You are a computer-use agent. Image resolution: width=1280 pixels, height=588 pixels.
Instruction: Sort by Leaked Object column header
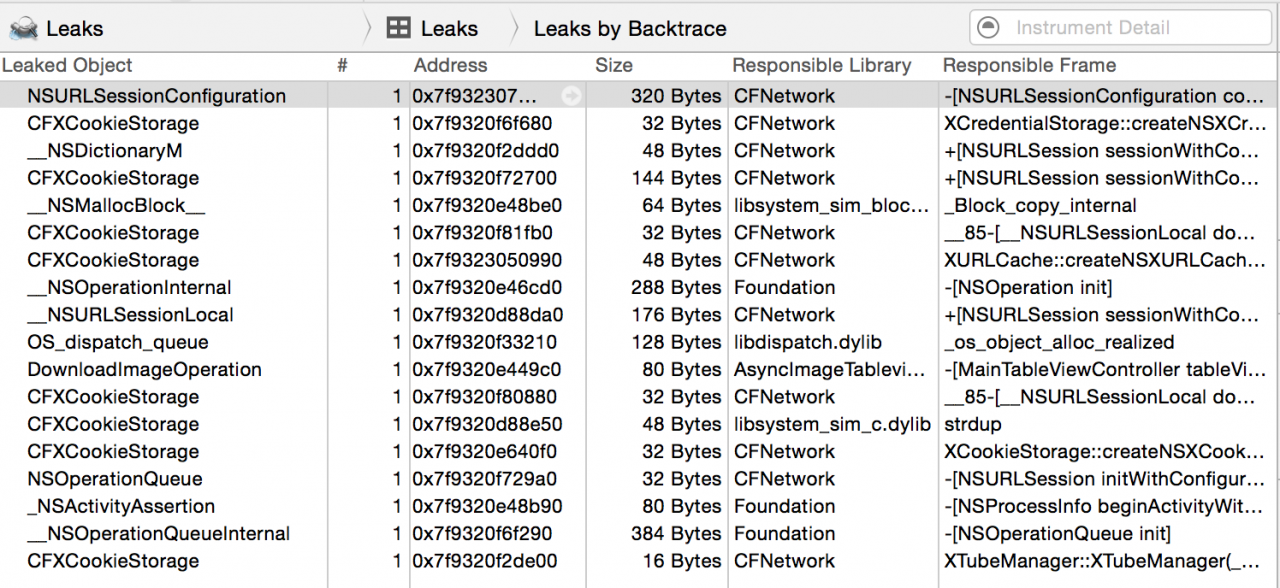pyautogui.click(x=67, y=65)
